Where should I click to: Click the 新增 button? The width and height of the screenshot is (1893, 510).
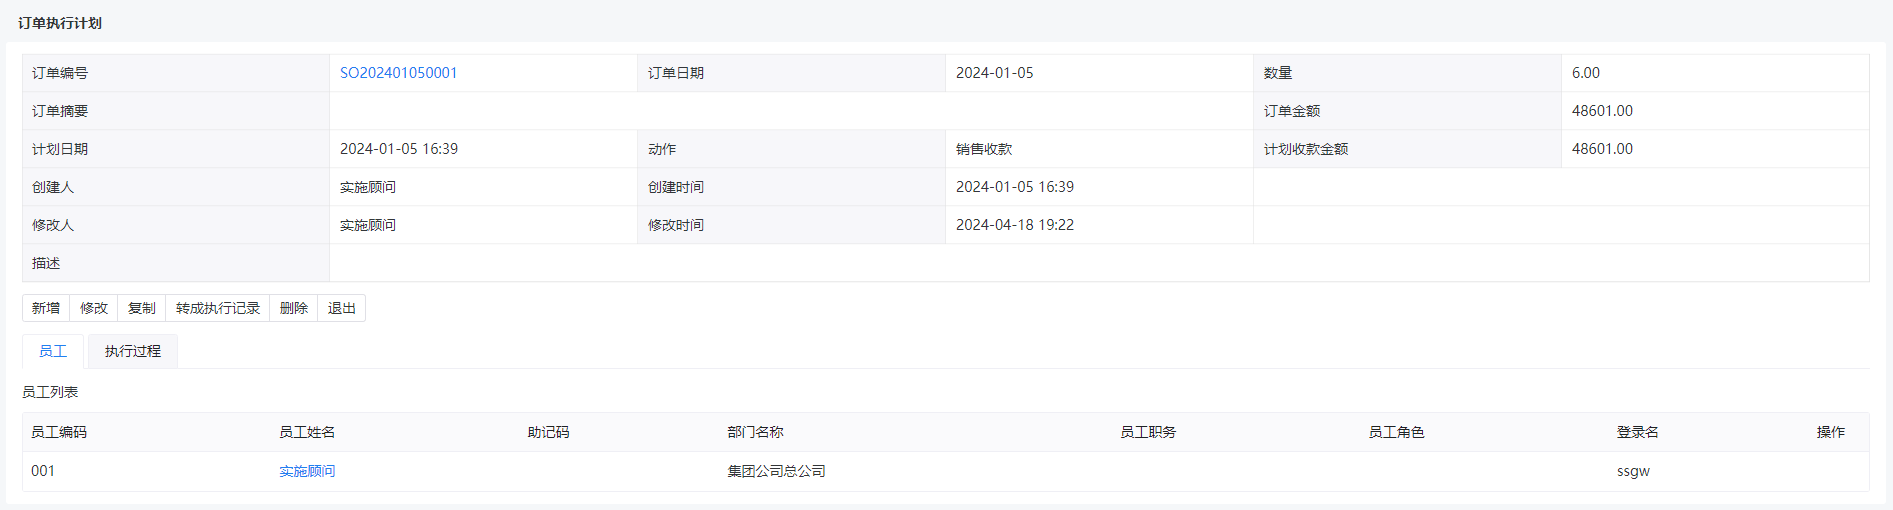click(x=46, y=308)
